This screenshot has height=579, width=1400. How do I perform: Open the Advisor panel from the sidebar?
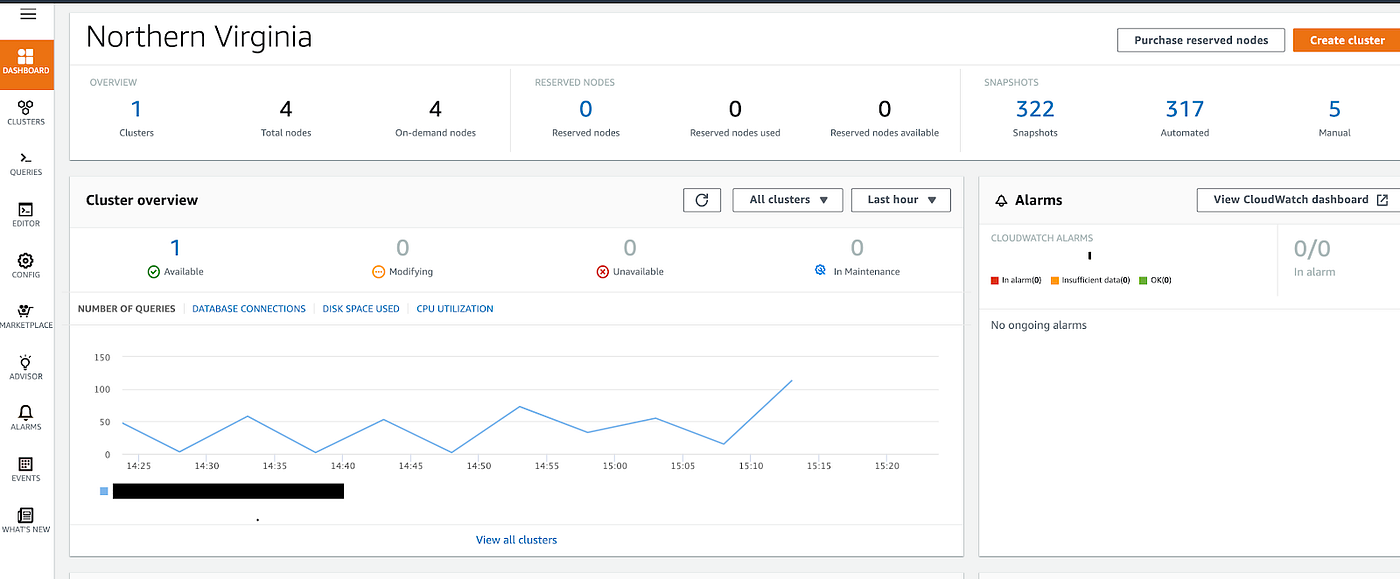26,365
